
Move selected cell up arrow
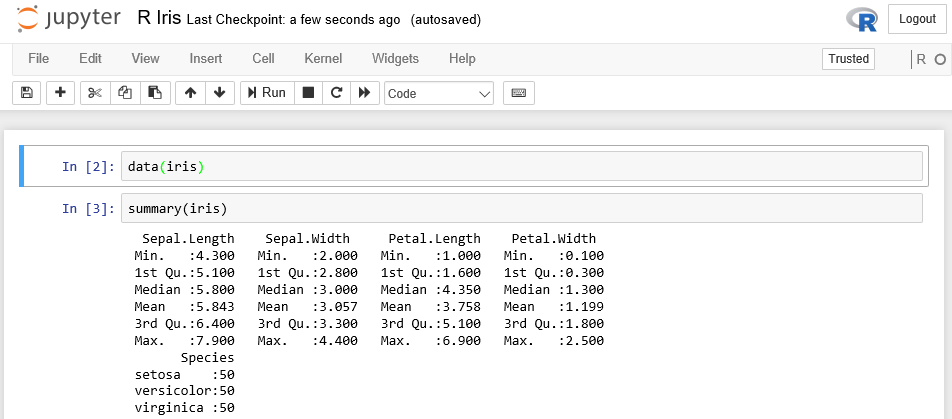pos(190,93)
